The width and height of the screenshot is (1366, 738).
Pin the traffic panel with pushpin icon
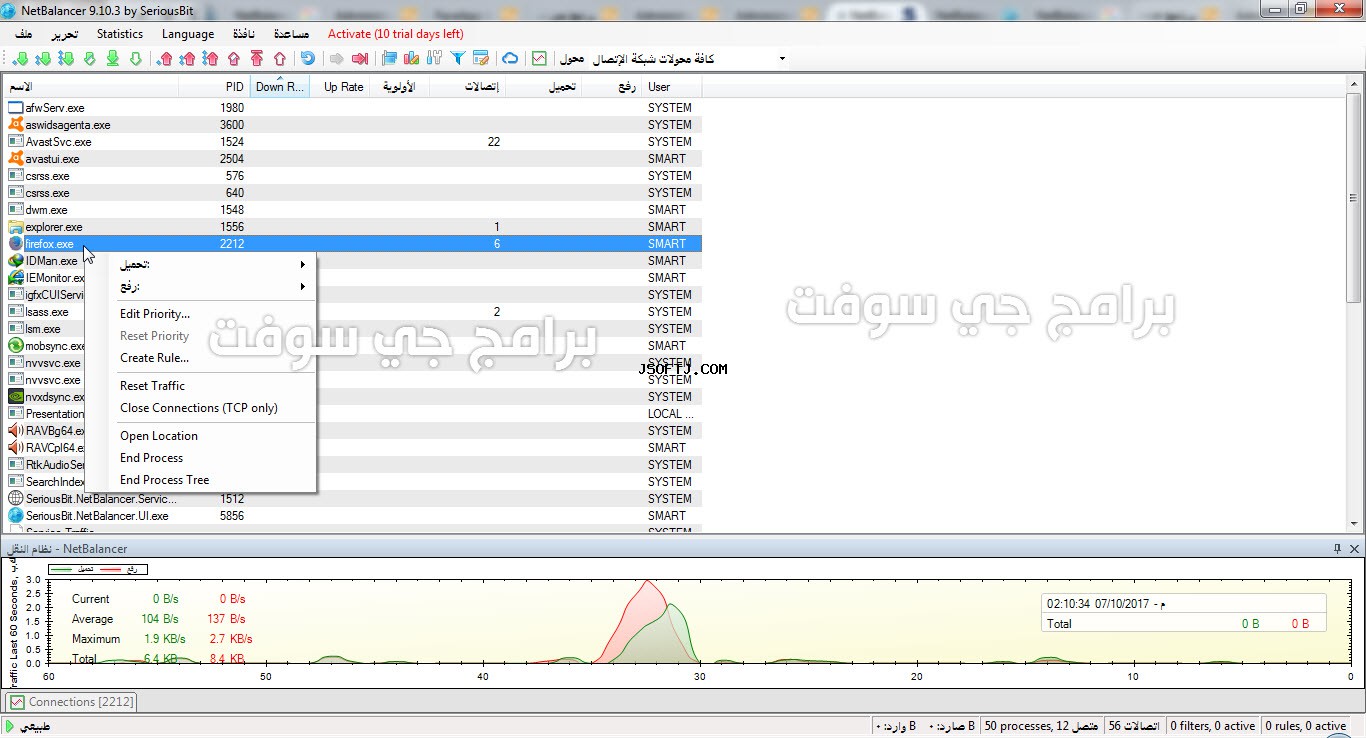[x=1337, y=549]
